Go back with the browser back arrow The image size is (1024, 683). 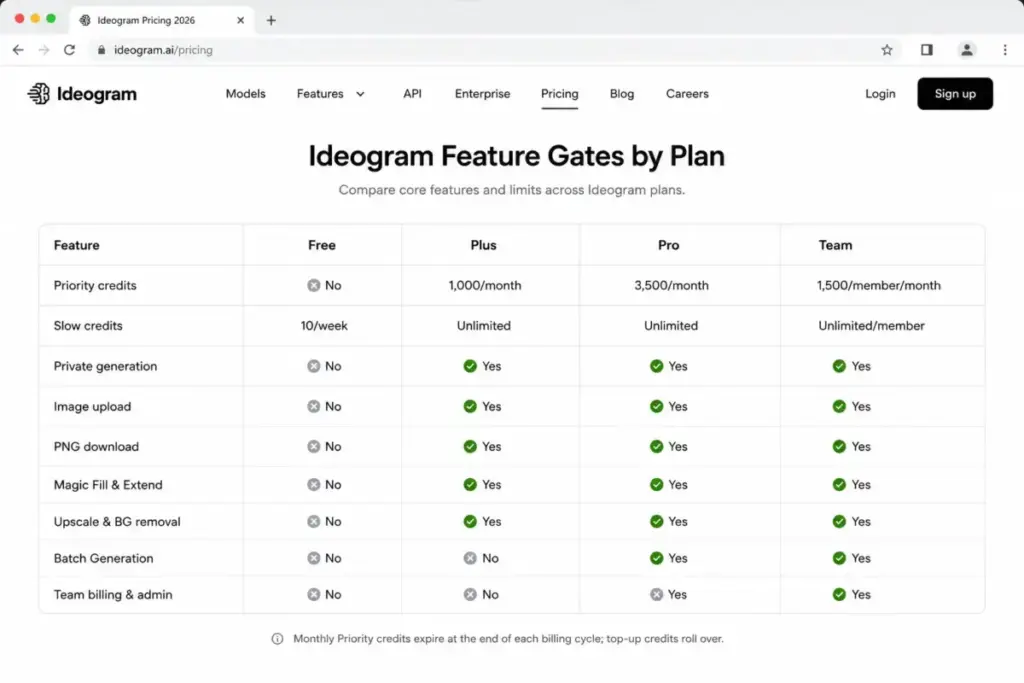(18, 50)
